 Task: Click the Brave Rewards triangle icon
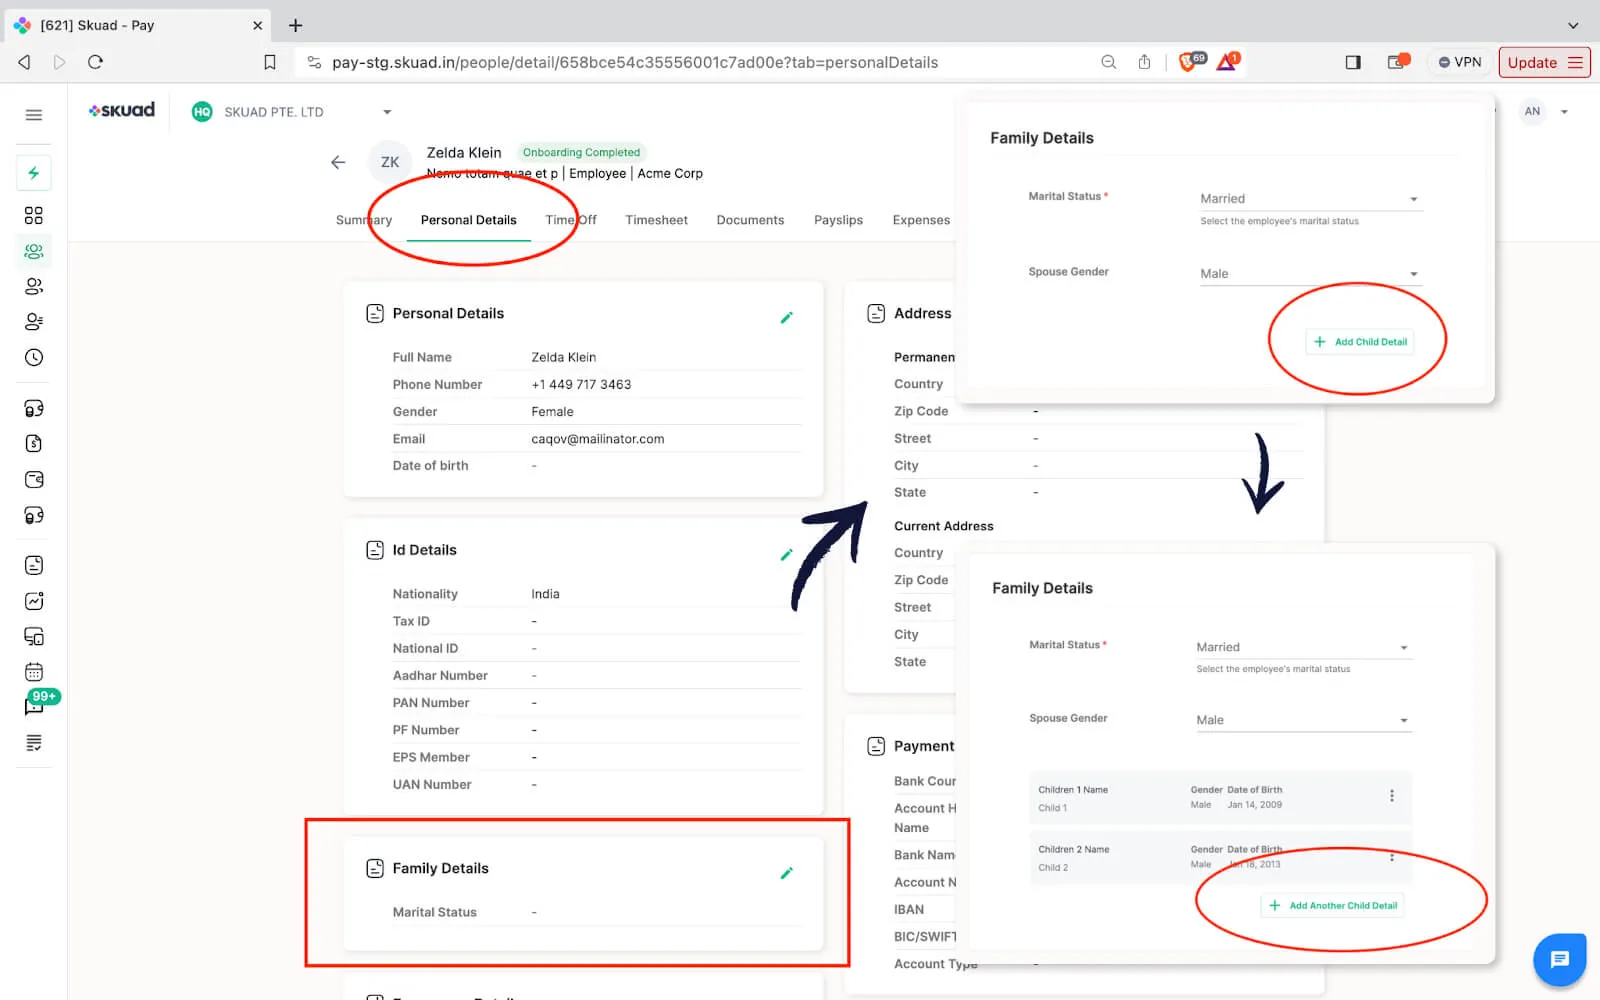coord(1227,62)
